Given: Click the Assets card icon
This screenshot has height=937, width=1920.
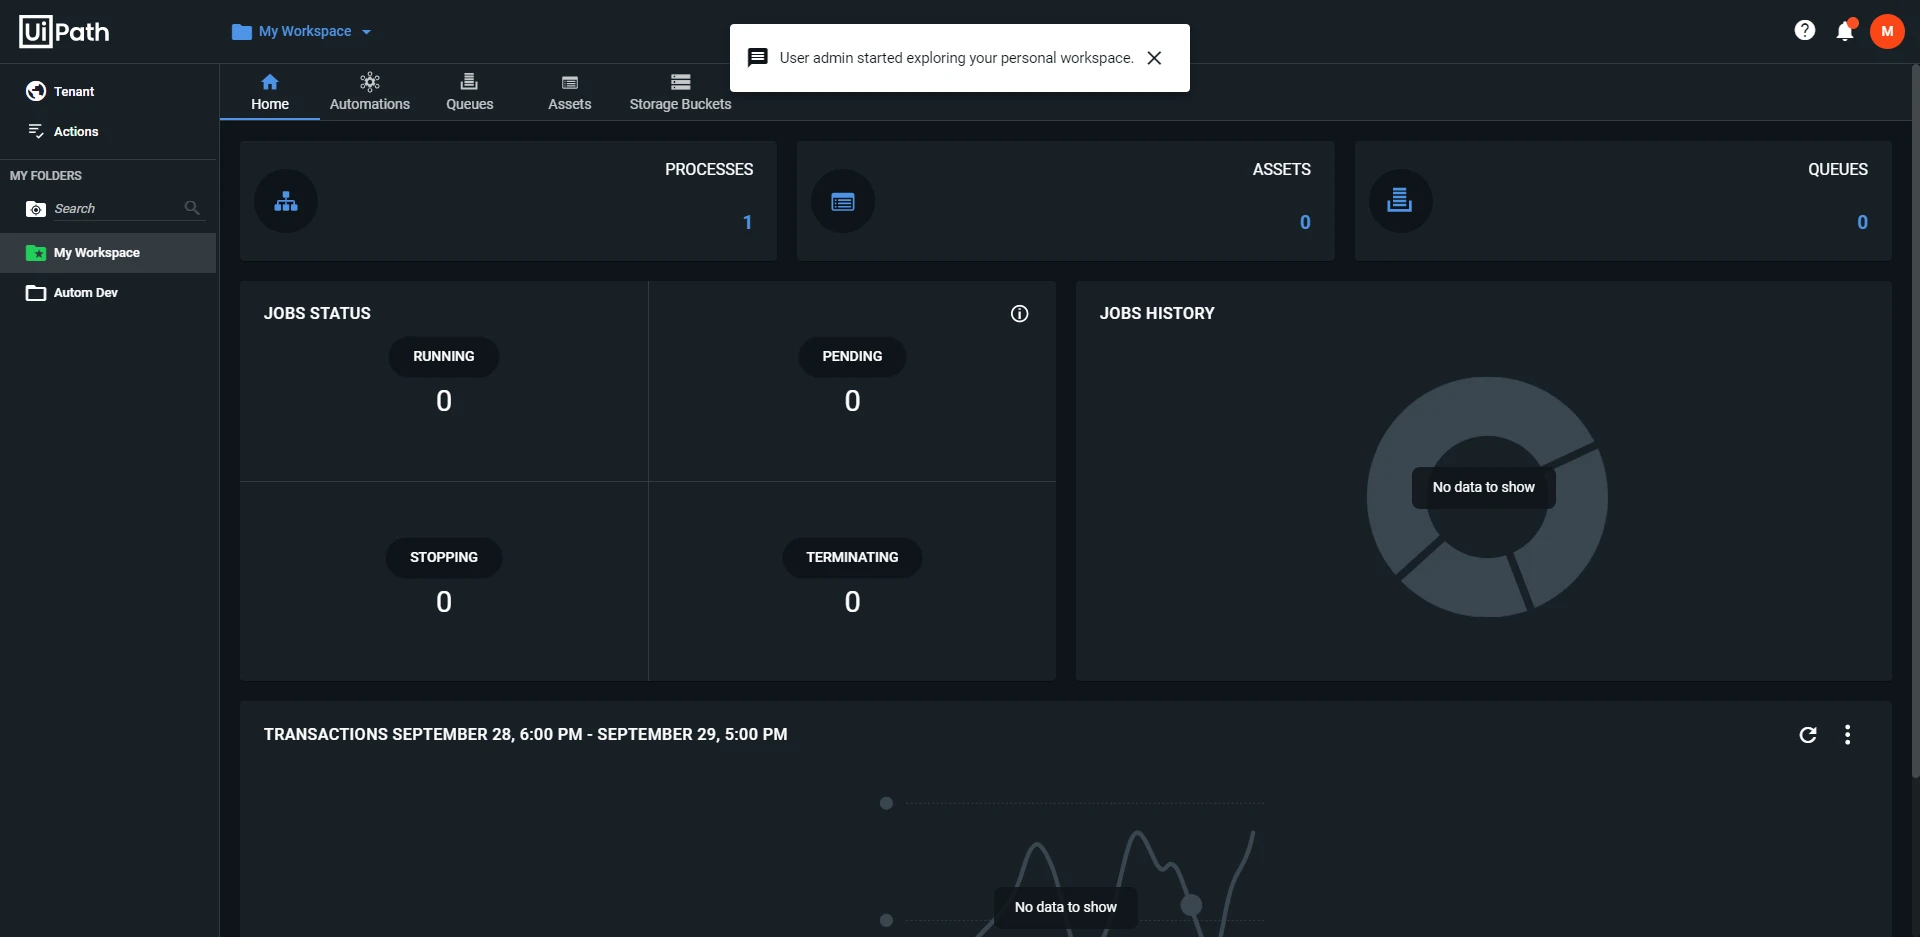Looking at the screenshot, I should coord(843,201).
